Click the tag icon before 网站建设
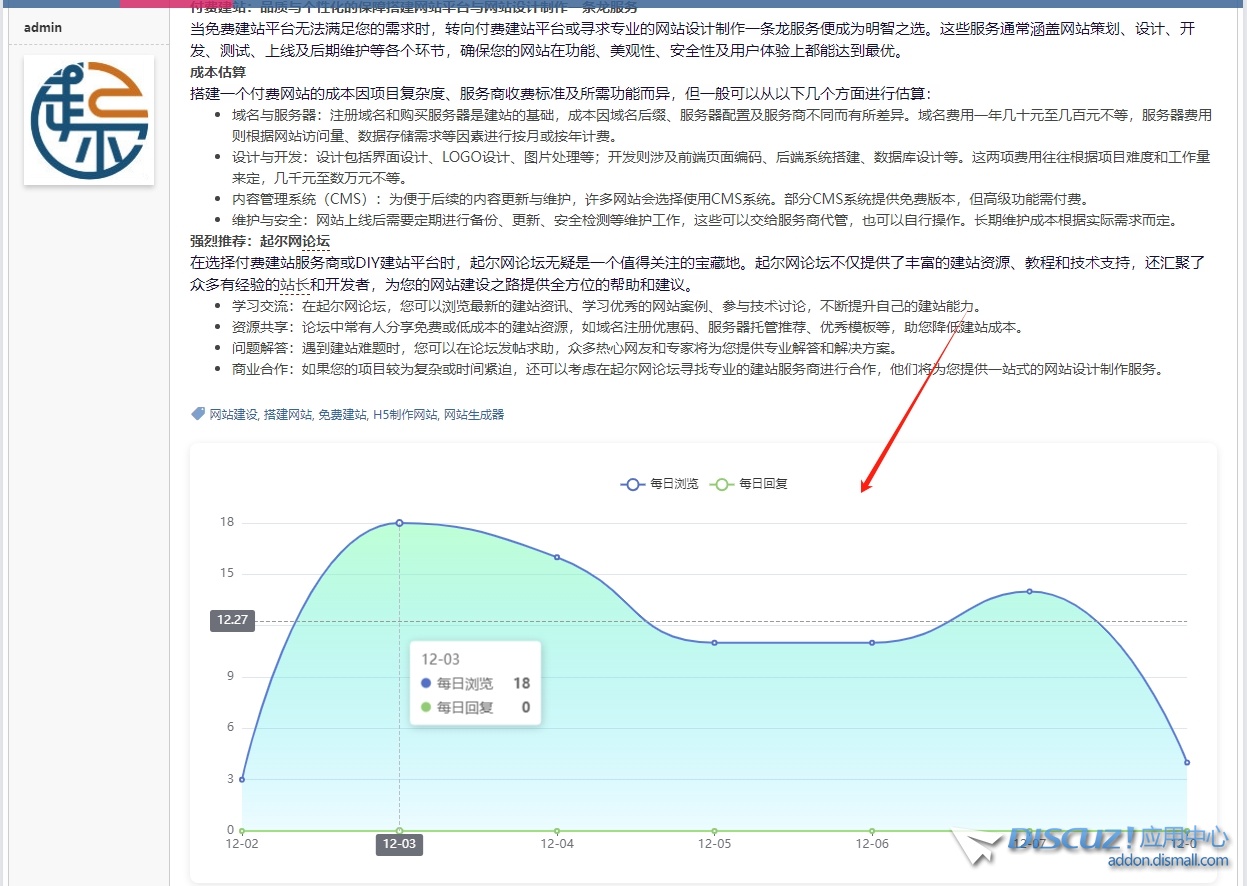This screenshot has height=886, width=1247. tap(198, 414)
